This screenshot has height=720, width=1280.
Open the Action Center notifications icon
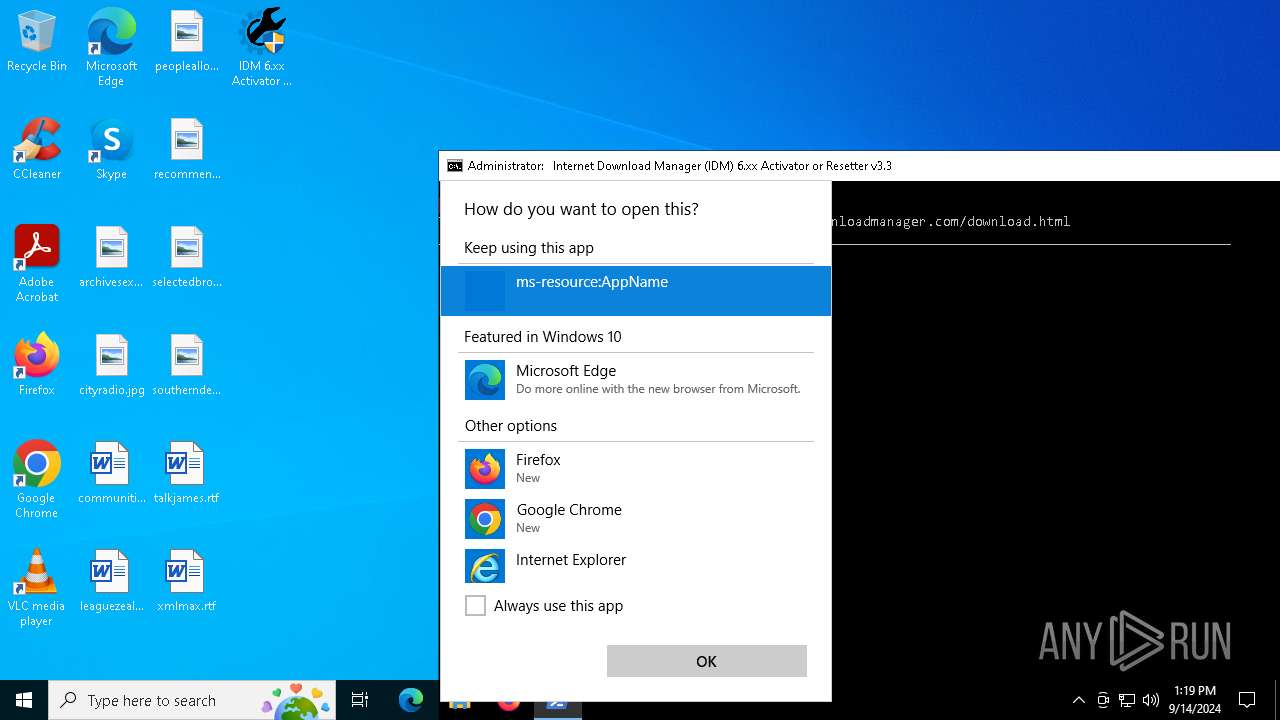pyautogui.click(x=1247, y=700)
